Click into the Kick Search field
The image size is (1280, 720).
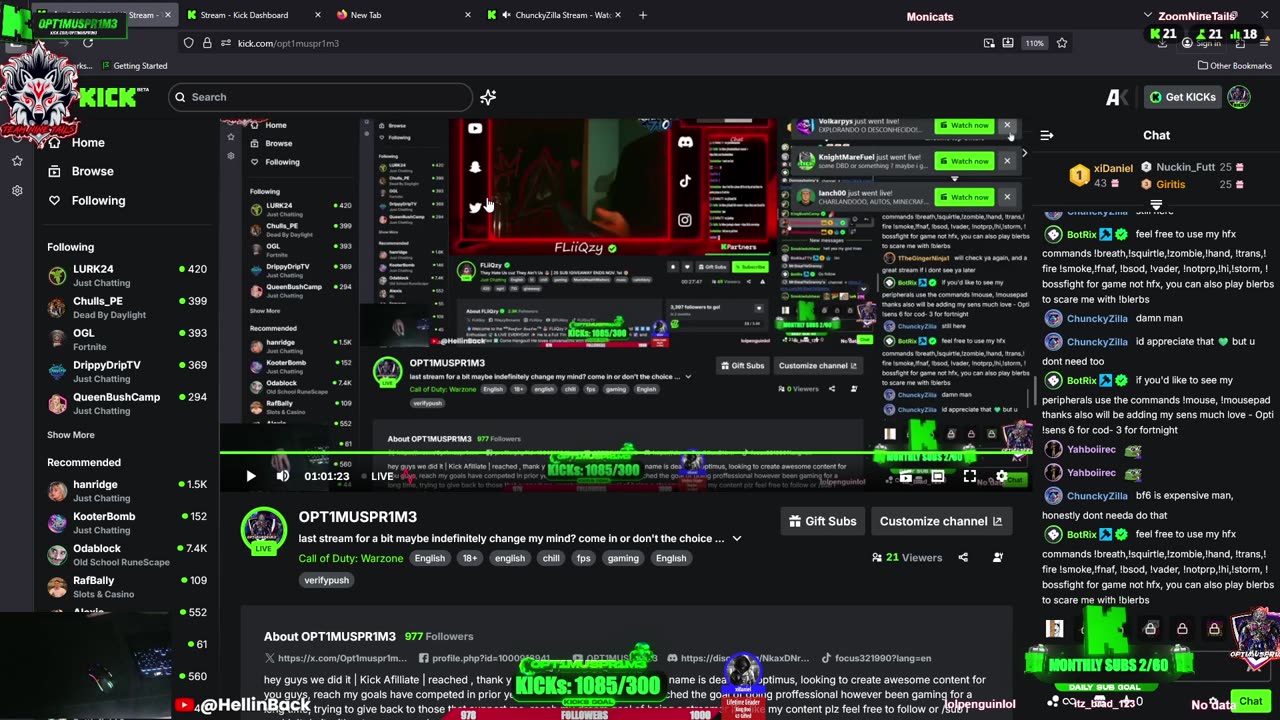(x=320, y=97)
